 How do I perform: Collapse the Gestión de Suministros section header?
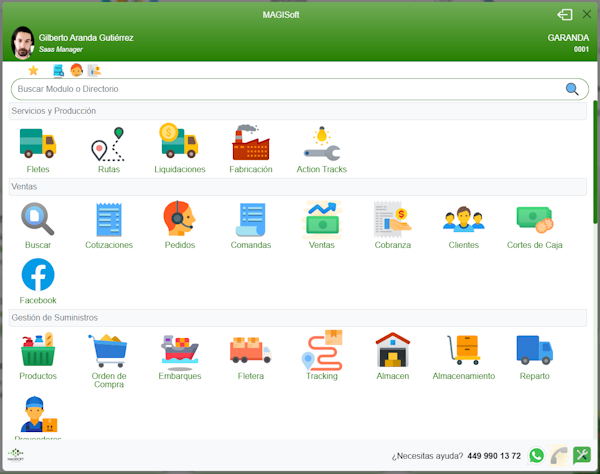(297, 317)
